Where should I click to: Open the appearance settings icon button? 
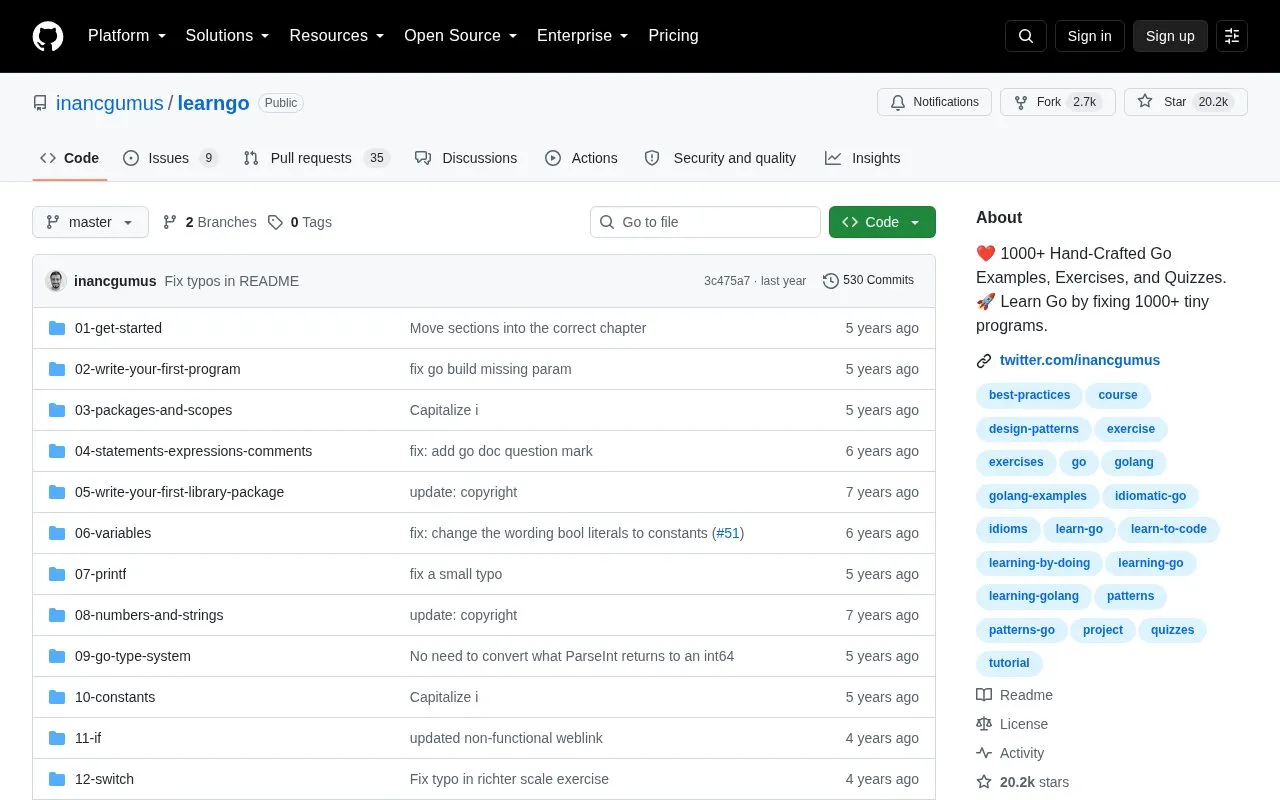pyautogui.click(x=1232, y=36)
